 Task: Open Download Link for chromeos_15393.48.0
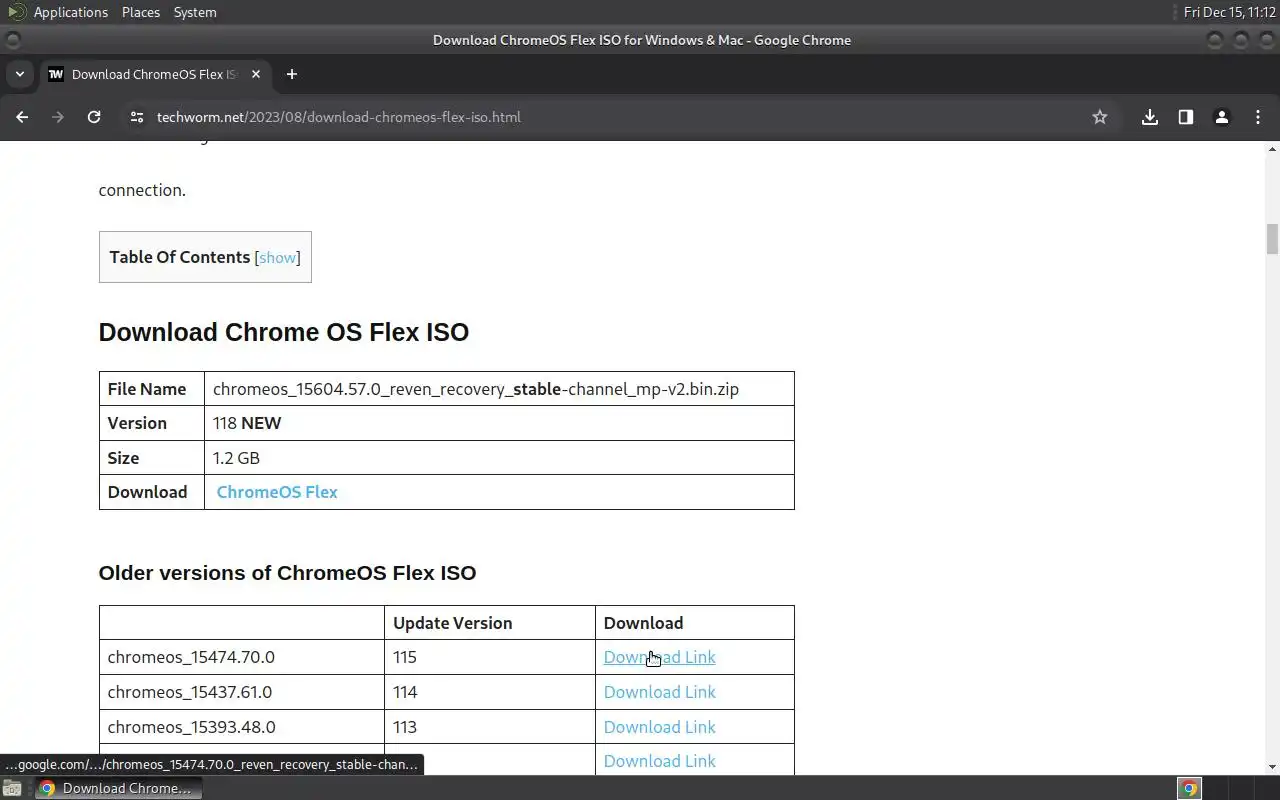pyautogui.click(x=660, y=727)
